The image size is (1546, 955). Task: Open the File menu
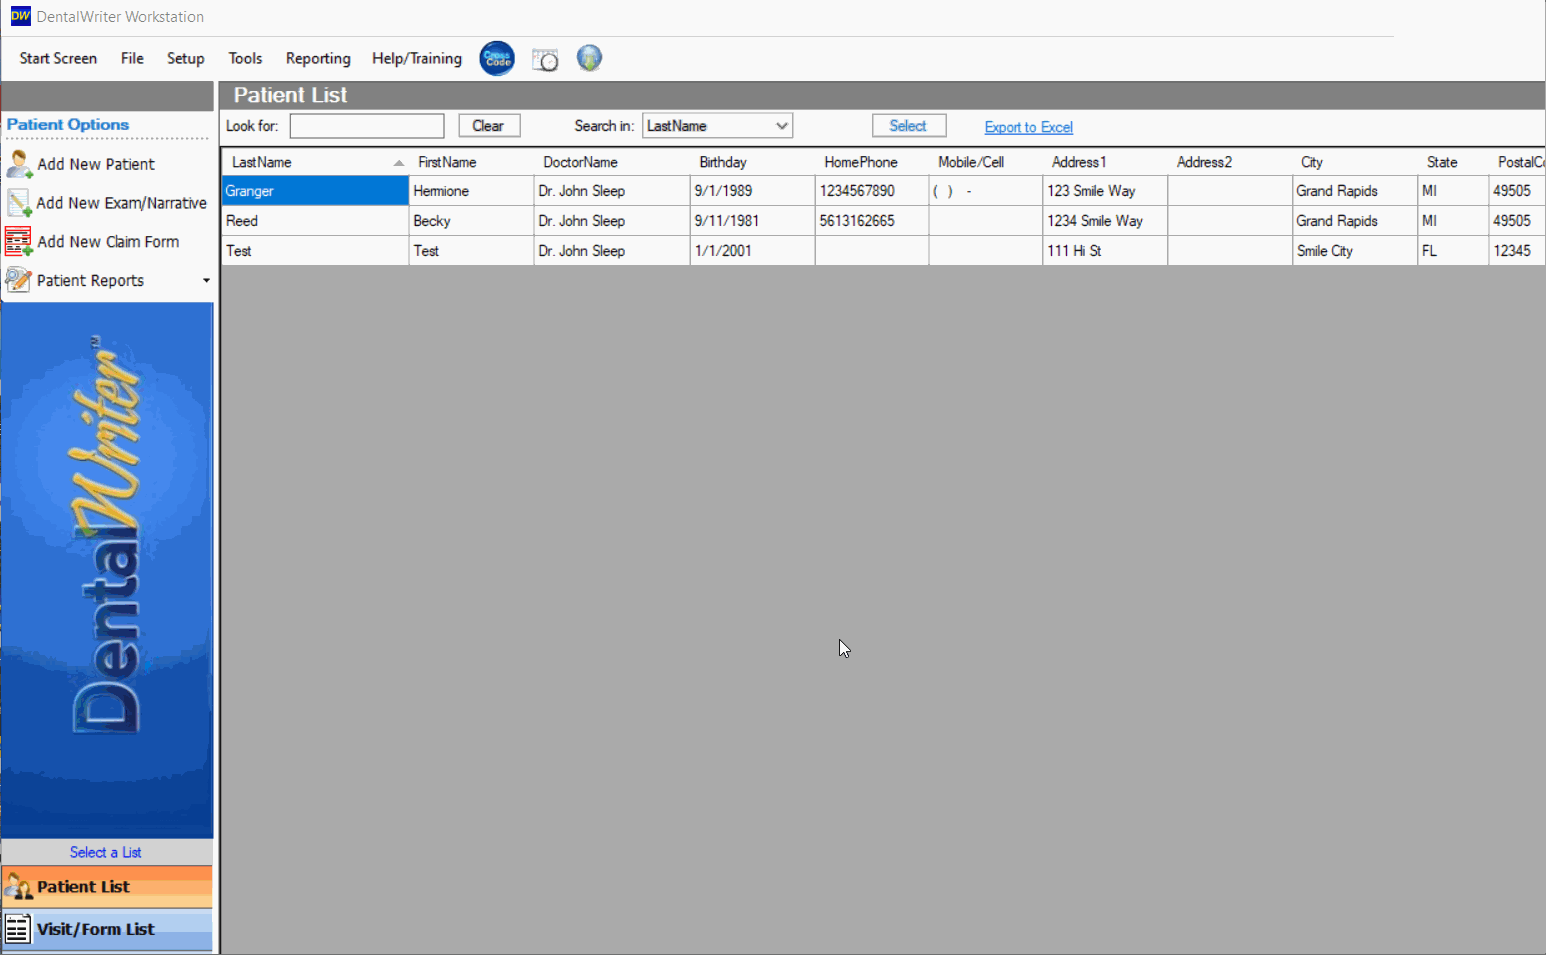[132, 59]
